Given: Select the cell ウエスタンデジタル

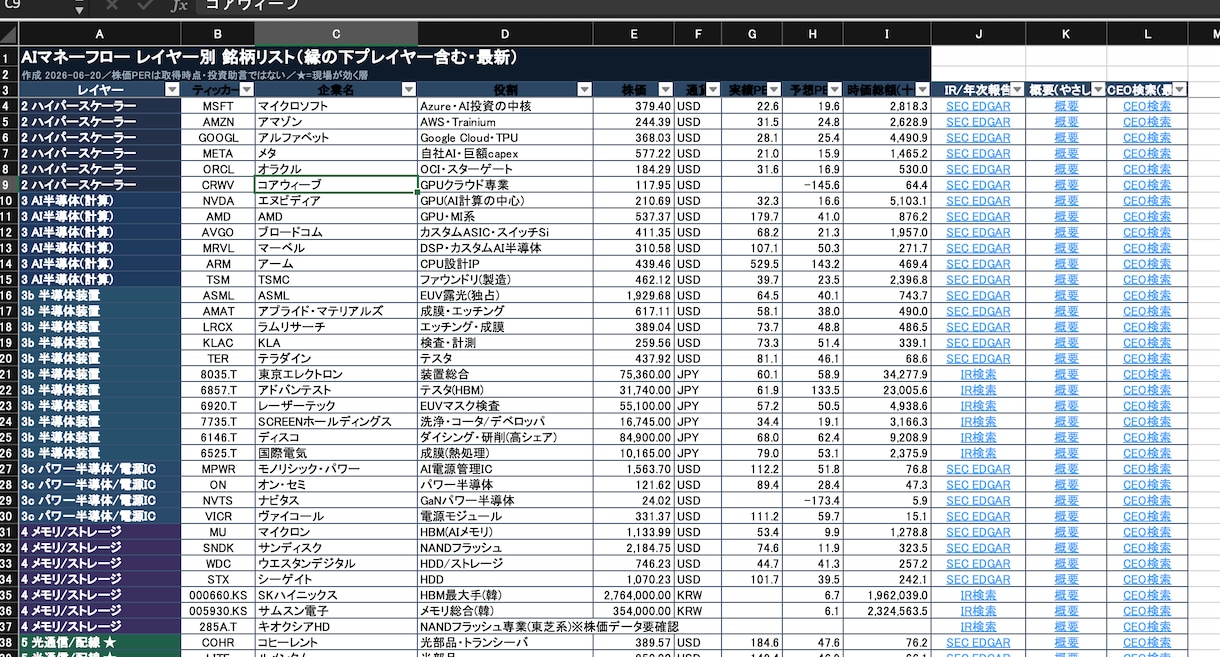Looking at the screenshot, I should tap(336, 564).
